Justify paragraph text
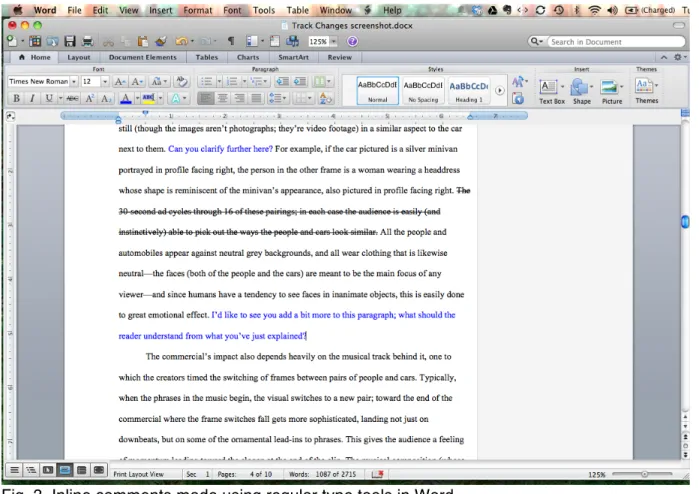699x494 pixels. [x=256, y=99]
